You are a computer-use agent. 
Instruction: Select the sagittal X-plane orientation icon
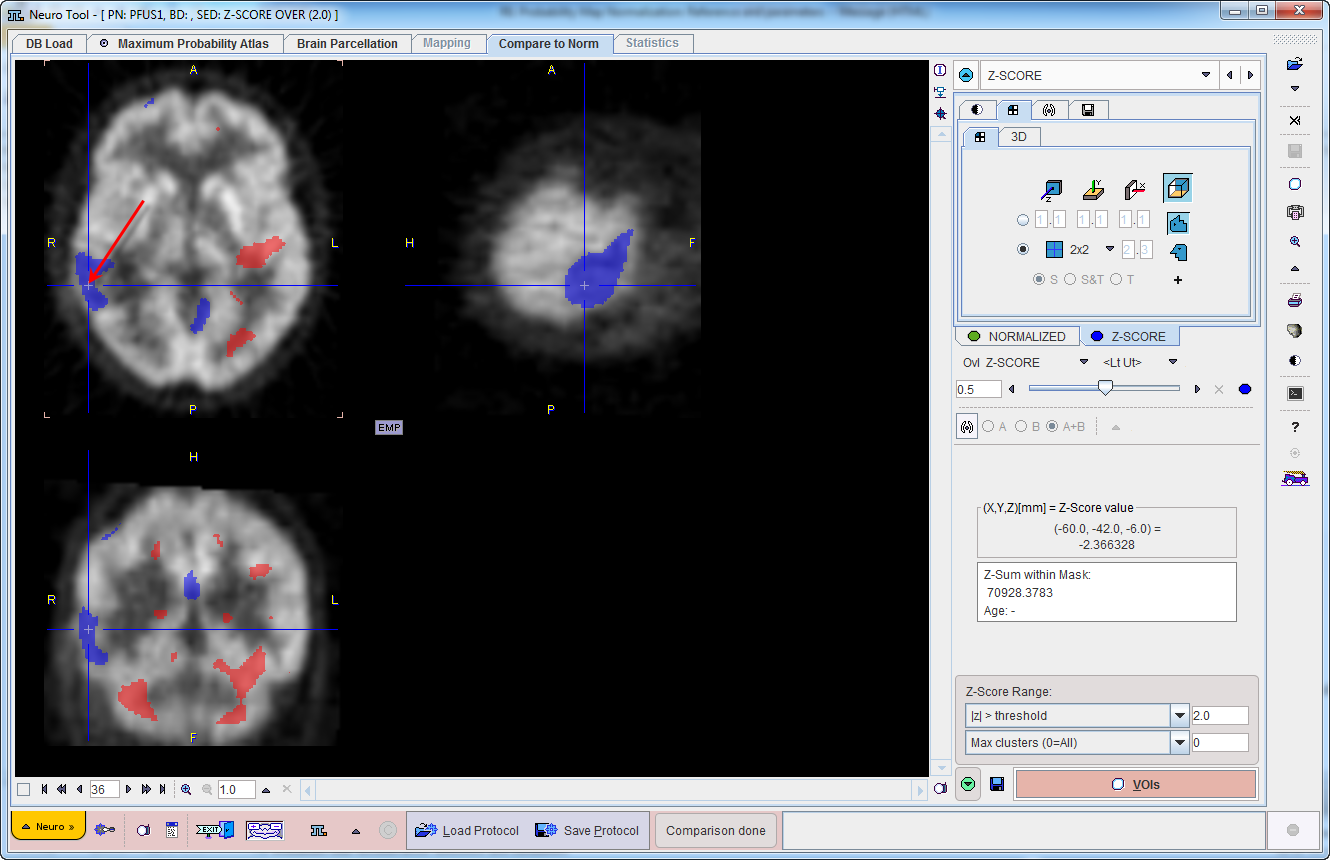coord(1134,190)
